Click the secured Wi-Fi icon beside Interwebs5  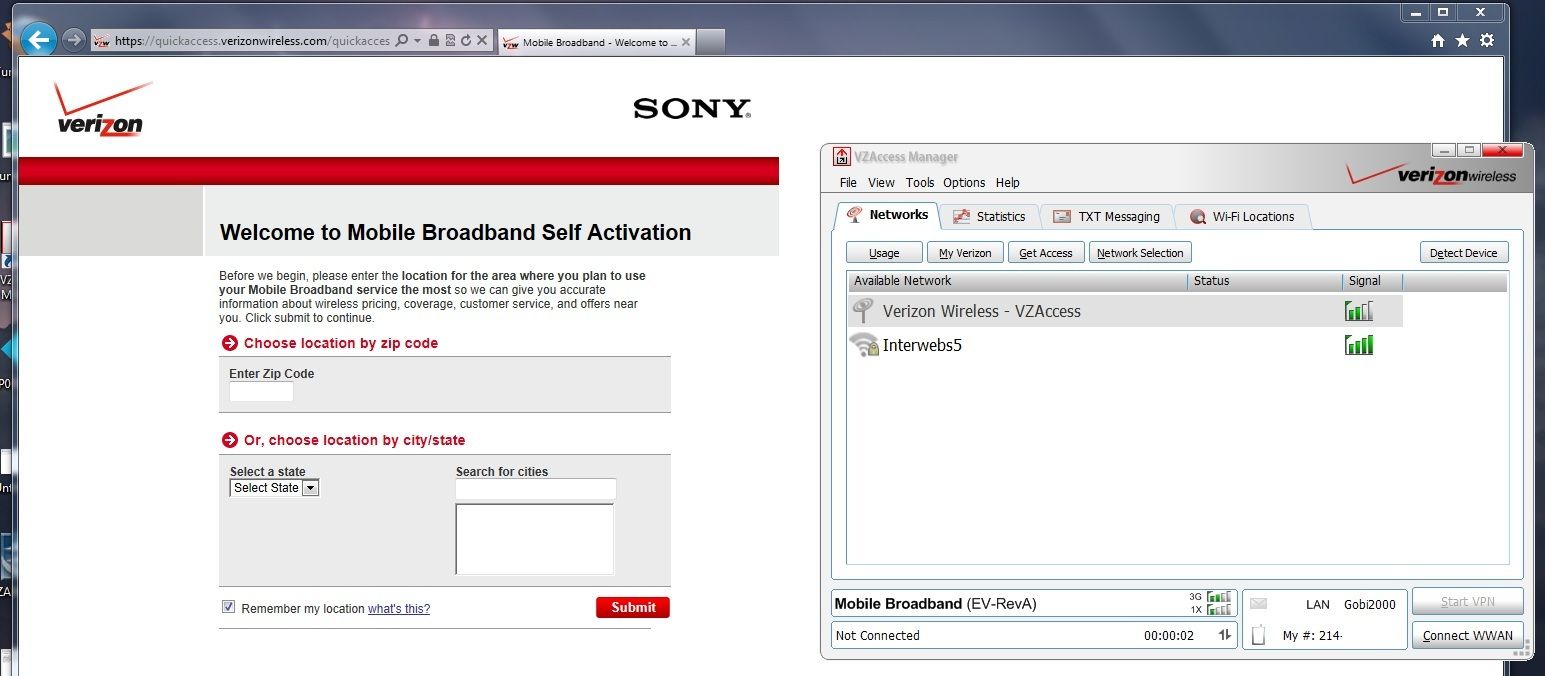click(863, 346)
